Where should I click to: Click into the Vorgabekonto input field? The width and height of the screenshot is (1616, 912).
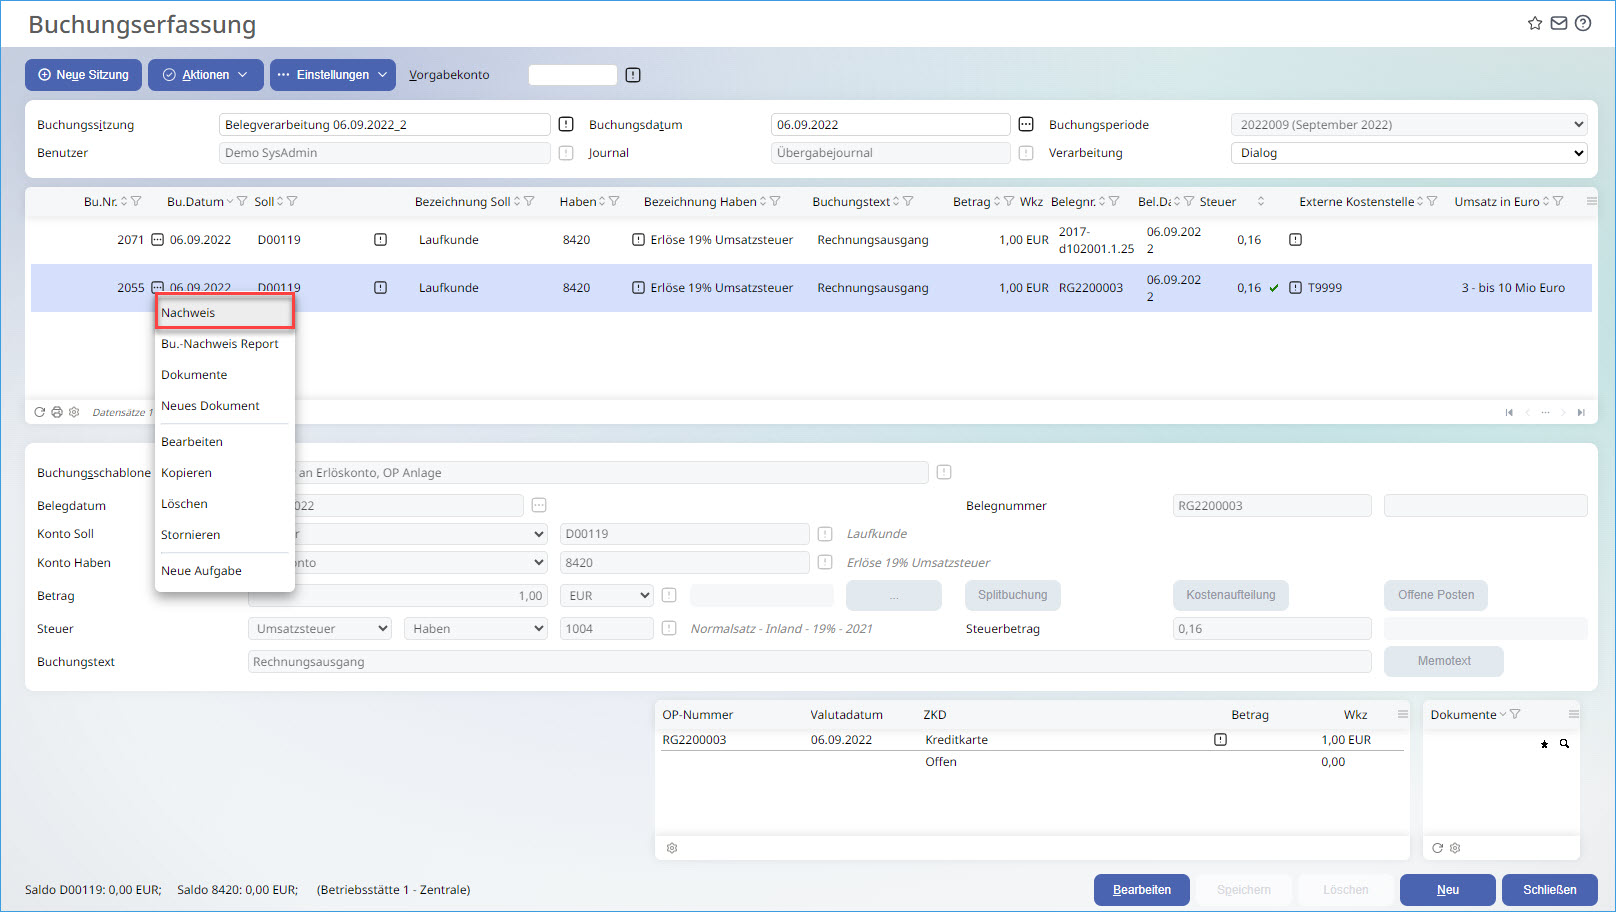[572, 75]
